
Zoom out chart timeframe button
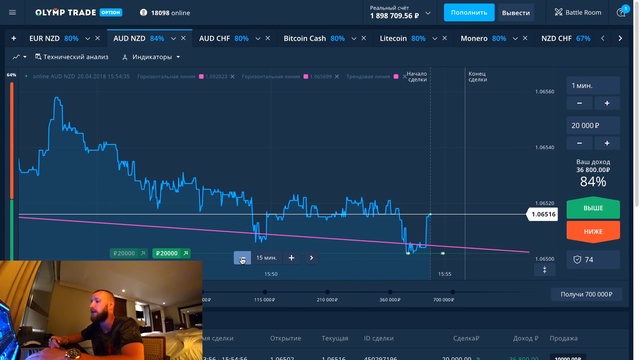pos(242,258)
